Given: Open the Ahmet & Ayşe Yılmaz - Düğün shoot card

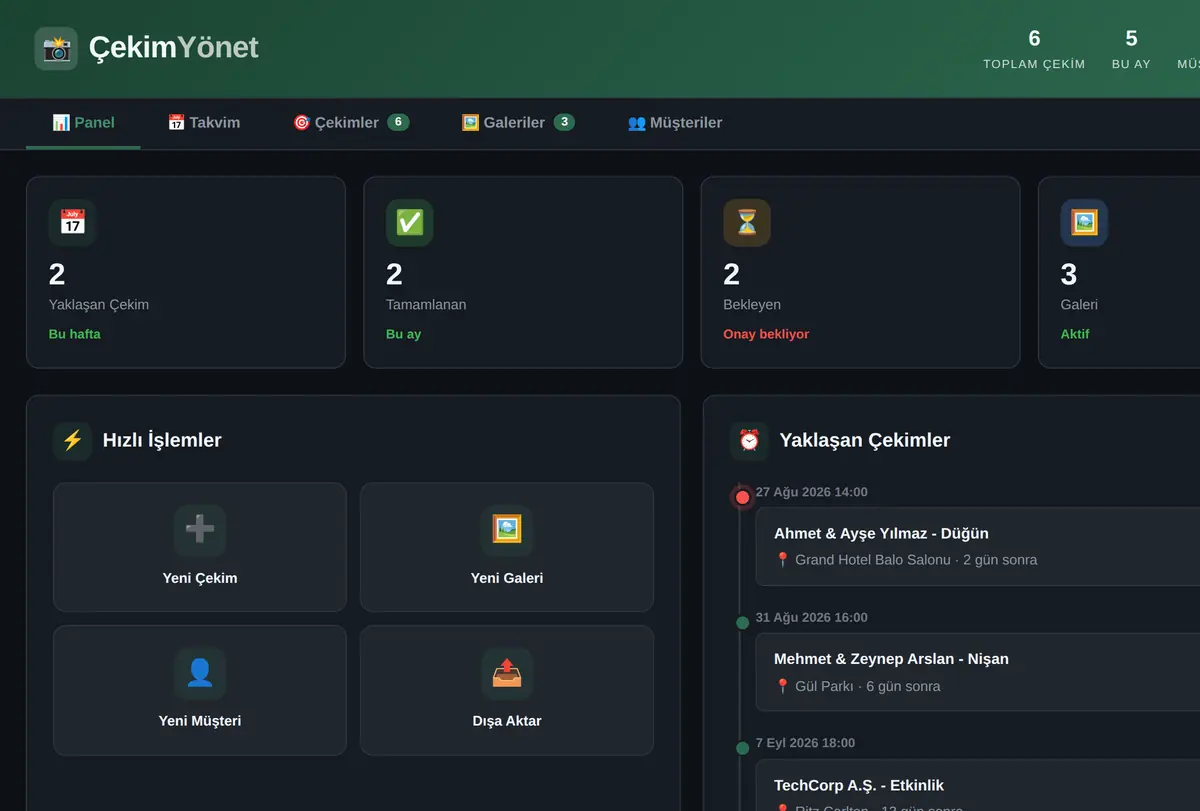Looking at the screenshot, I should pos(978,546).
